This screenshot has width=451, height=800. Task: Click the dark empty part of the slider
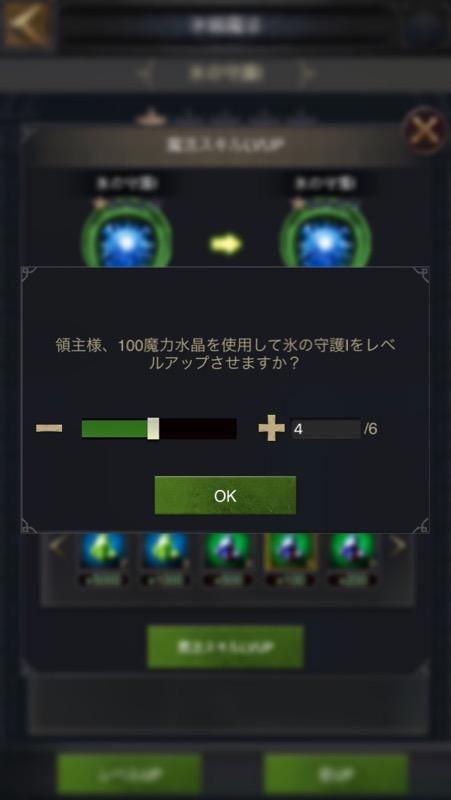pos(197,429)
